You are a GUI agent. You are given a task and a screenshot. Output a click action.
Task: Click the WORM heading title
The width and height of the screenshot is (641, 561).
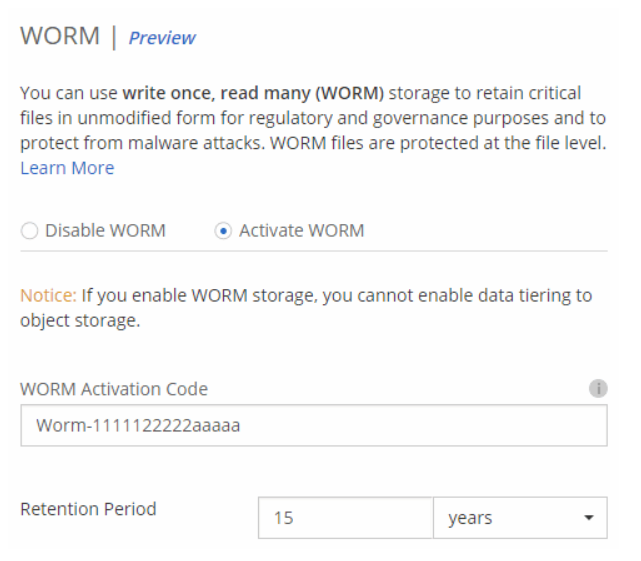click(60, 37)
